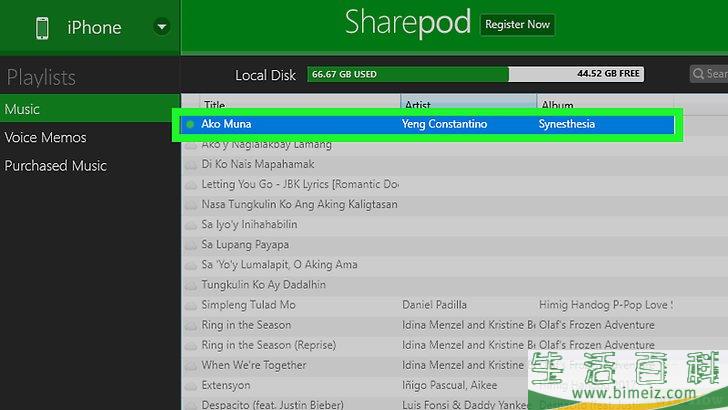
Task: Click cloud icon beside Extensyon
Action: [191, 386]
